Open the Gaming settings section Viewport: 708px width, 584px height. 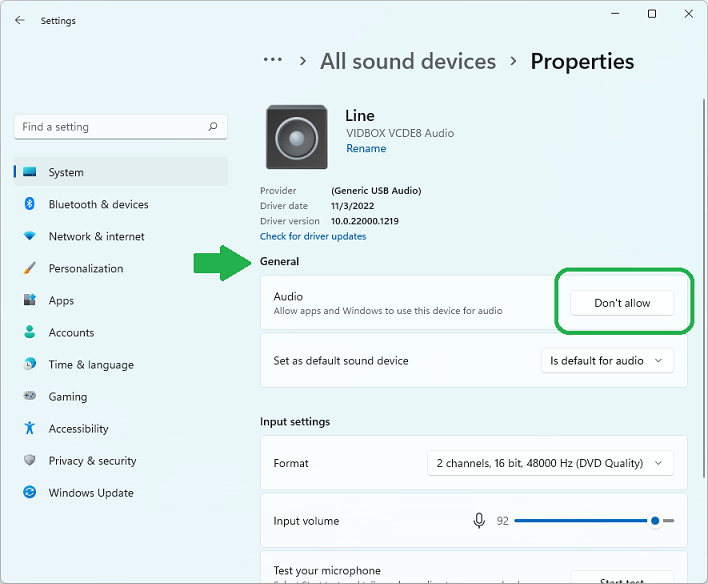pyautogui.click(x=68, y=397)
